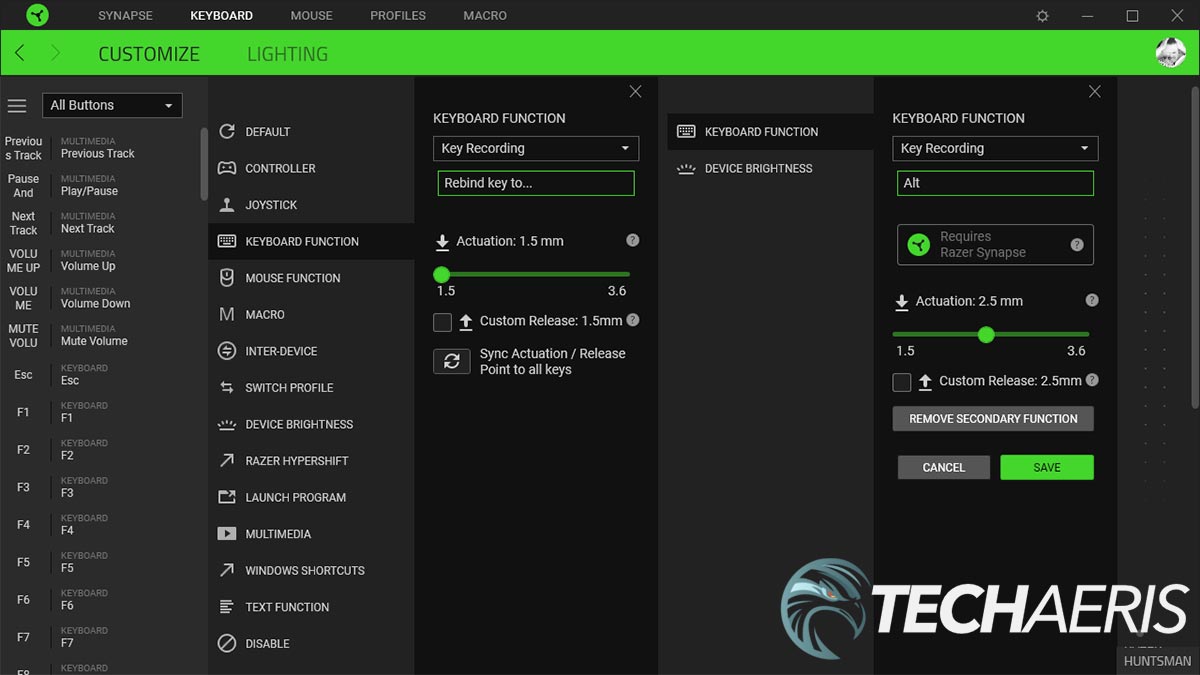Screen dimensions: 1200x675
Task: Switch to the Macro tab
Action: tap(485, 15)
